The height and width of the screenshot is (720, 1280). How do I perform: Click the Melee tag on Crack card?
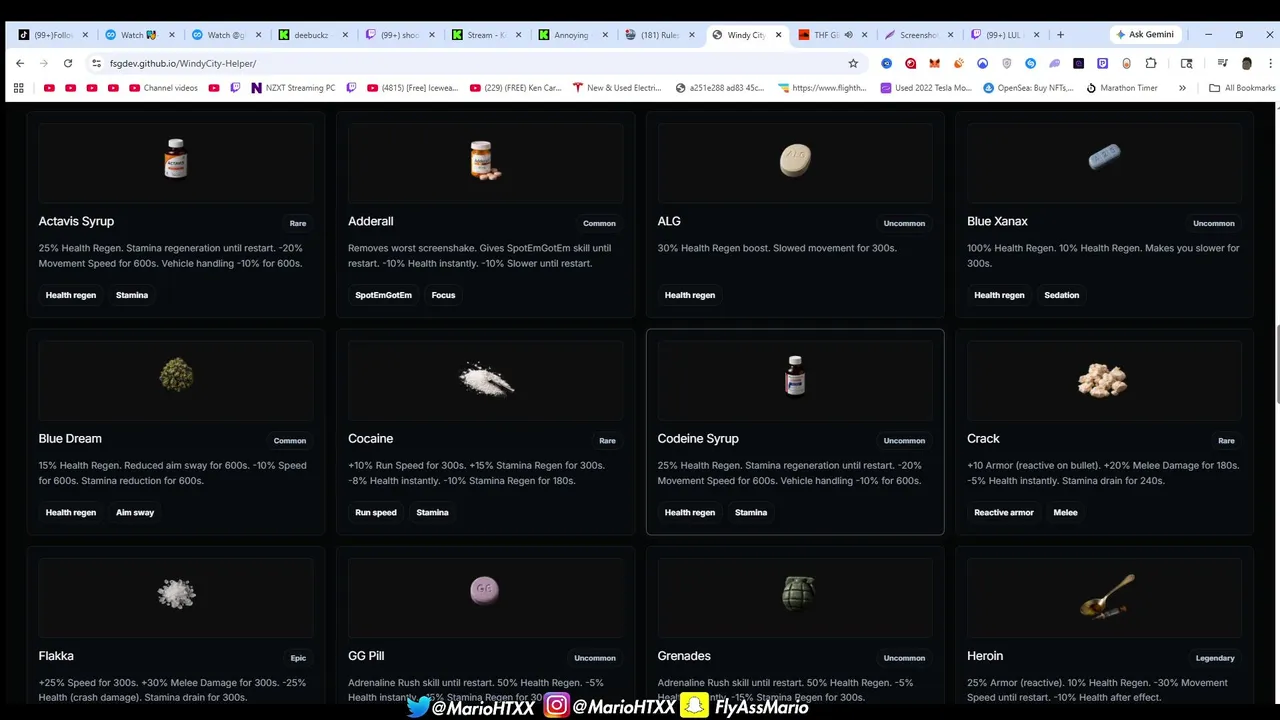click(x=1065, y=512)
